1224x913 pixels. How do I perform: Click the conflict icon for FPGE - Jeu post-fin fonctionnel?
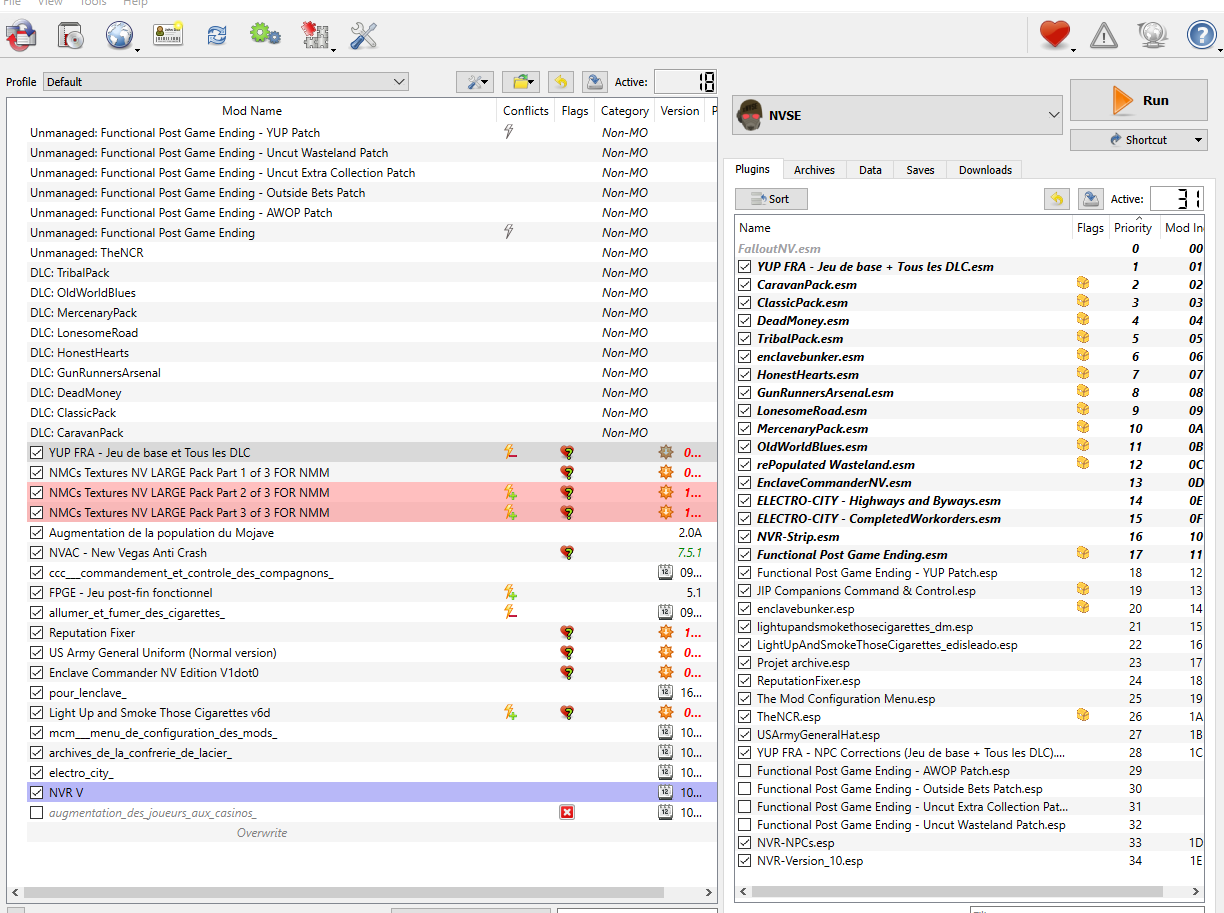coord(510,592)
